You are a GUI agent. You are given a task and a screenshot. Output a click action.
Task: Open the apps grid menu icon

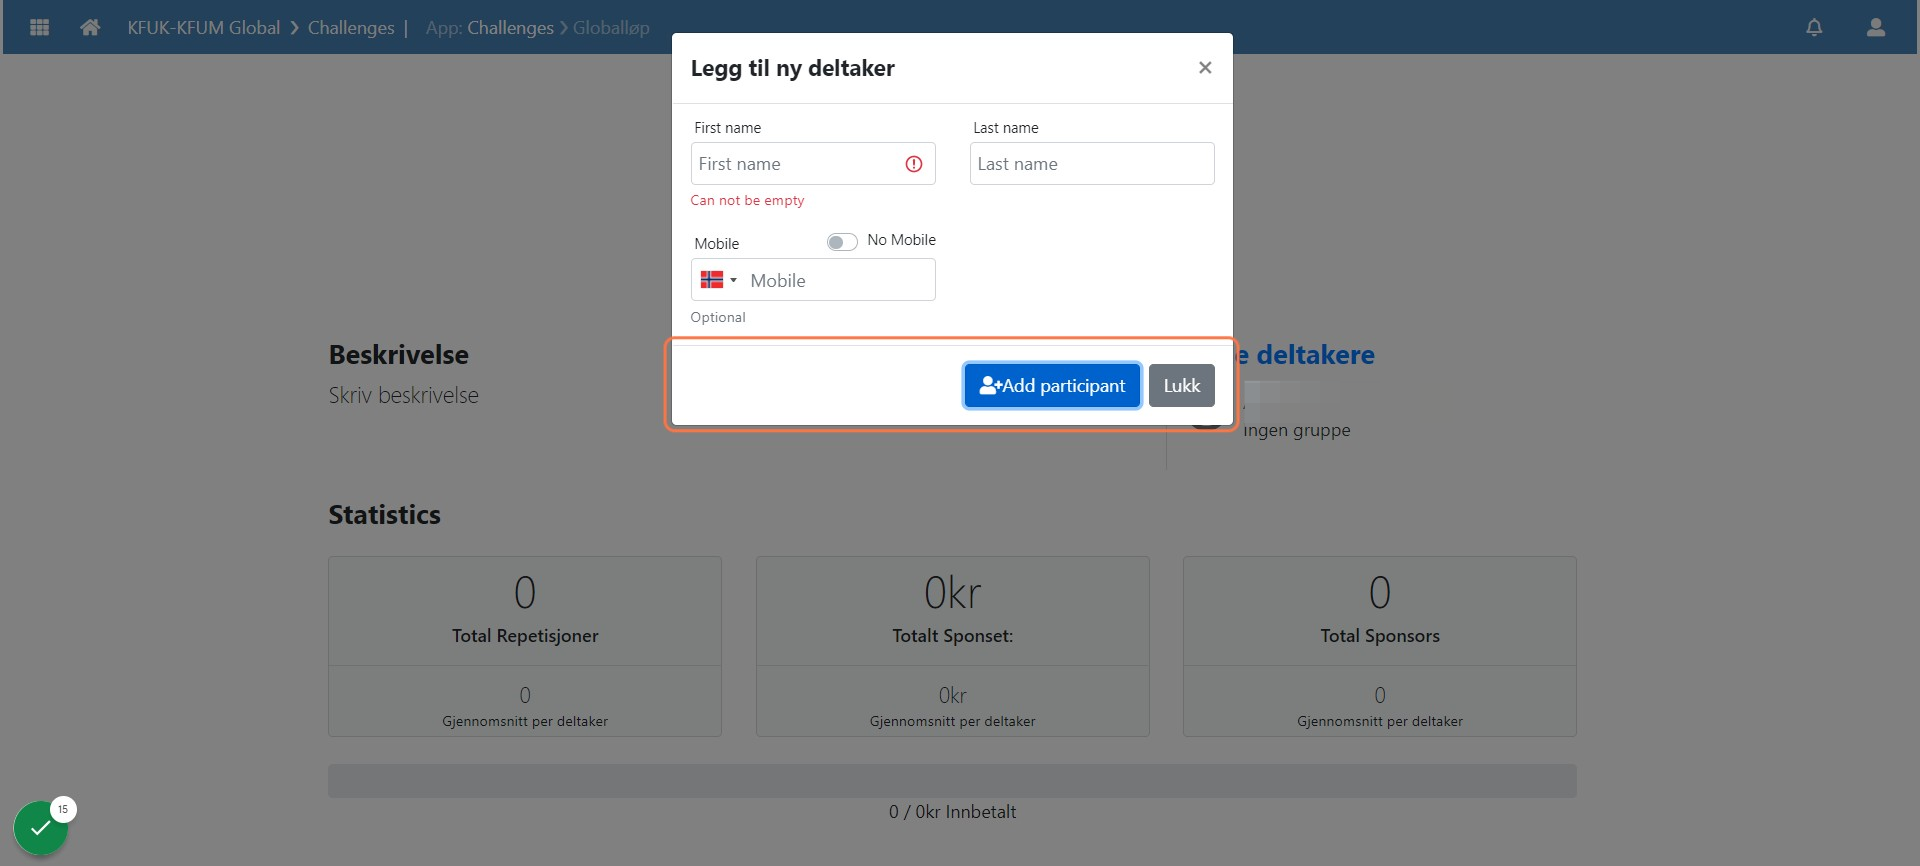(40, 27)
